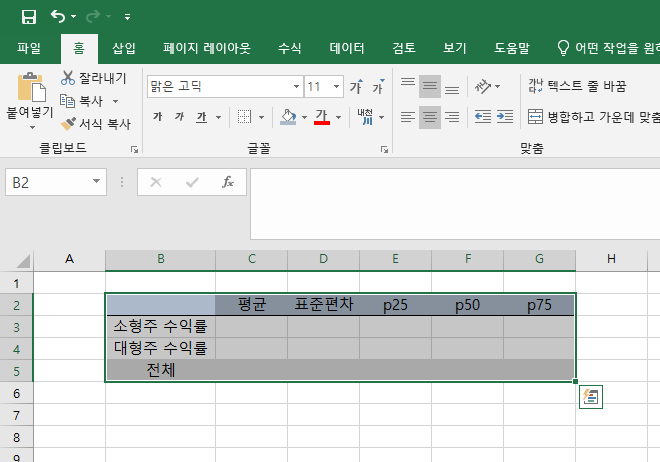Toggle center text alignment
Viewport: 660px width, 462px height.
coord(430,117)
